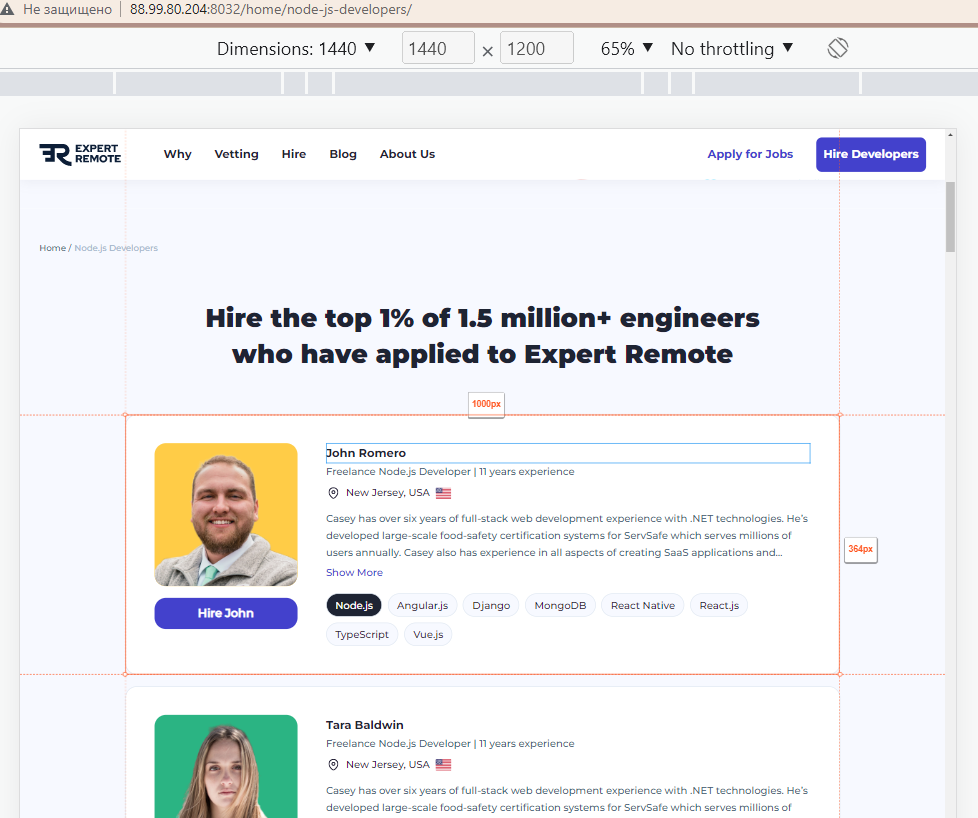Viewport: 978px width, 818px height.
Task: Open the Hire menu item
Action: (x=294, y=154)
